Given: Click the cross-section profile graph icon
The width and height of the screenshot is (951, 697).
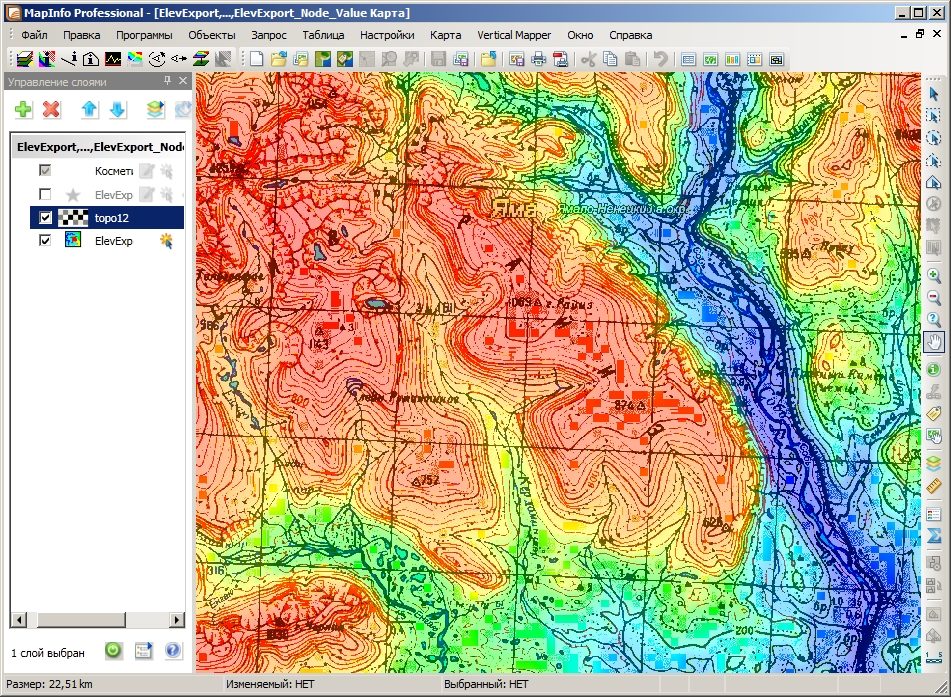Looking at the screenshot, I should [x=113, y=59].
